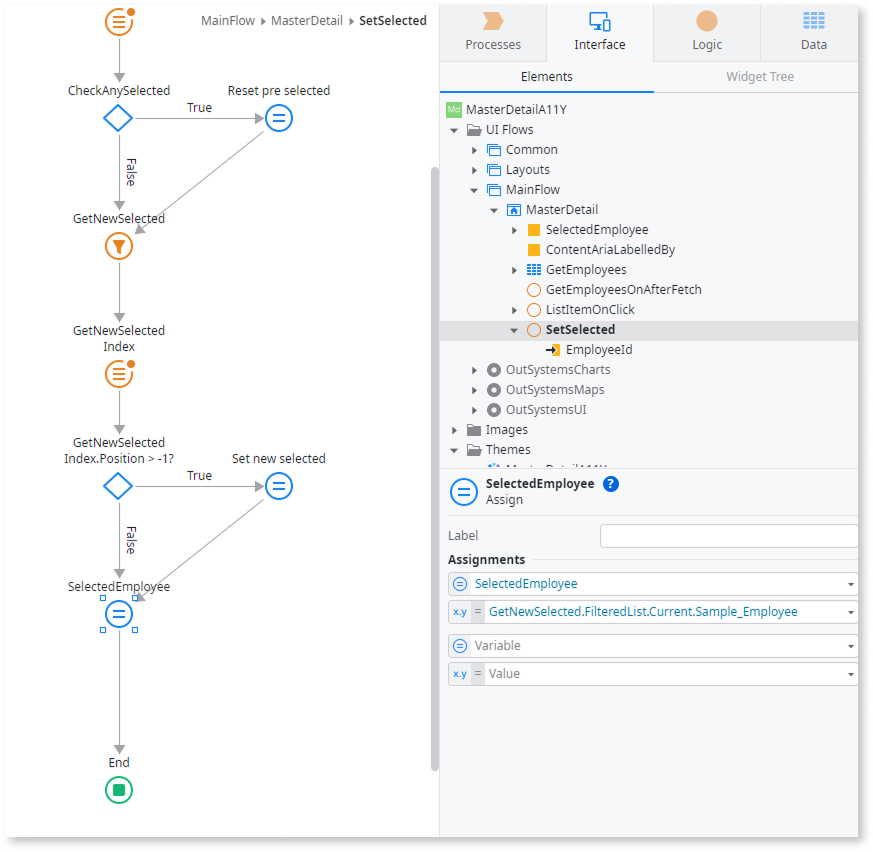Screen dimensions: 873x852
Task: Click the ListItemOnClick action icon
Action: click(533, 310)
